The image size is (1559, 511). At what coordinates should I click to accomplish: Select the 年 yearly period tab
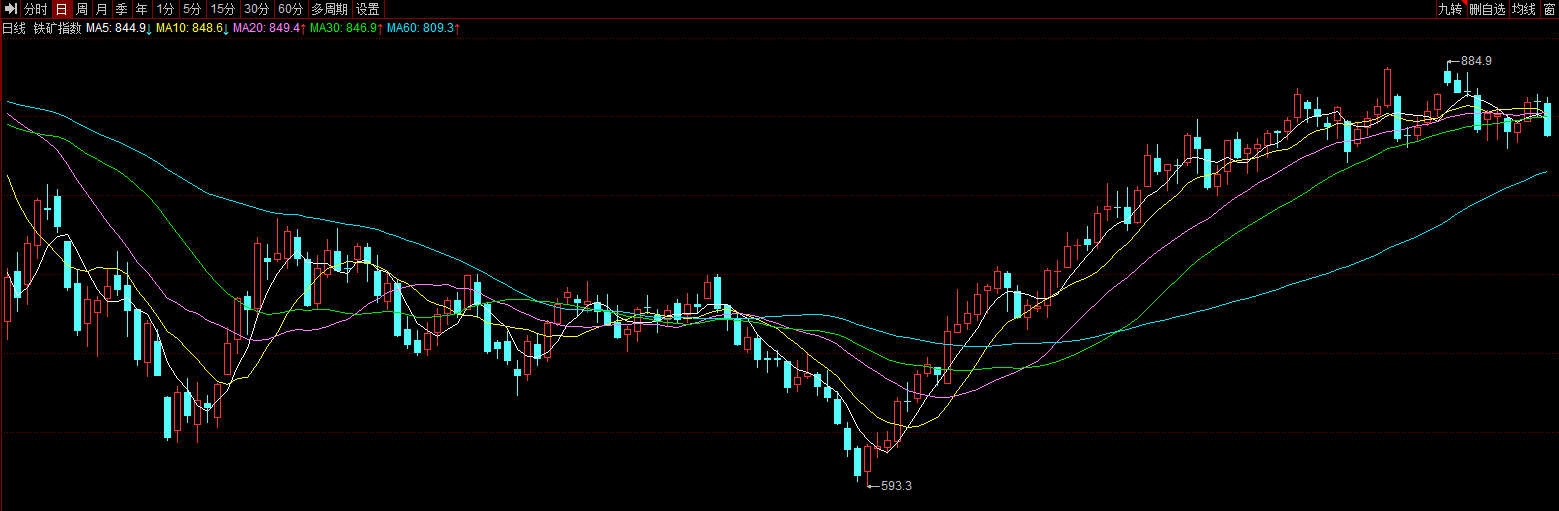point(142,9)
